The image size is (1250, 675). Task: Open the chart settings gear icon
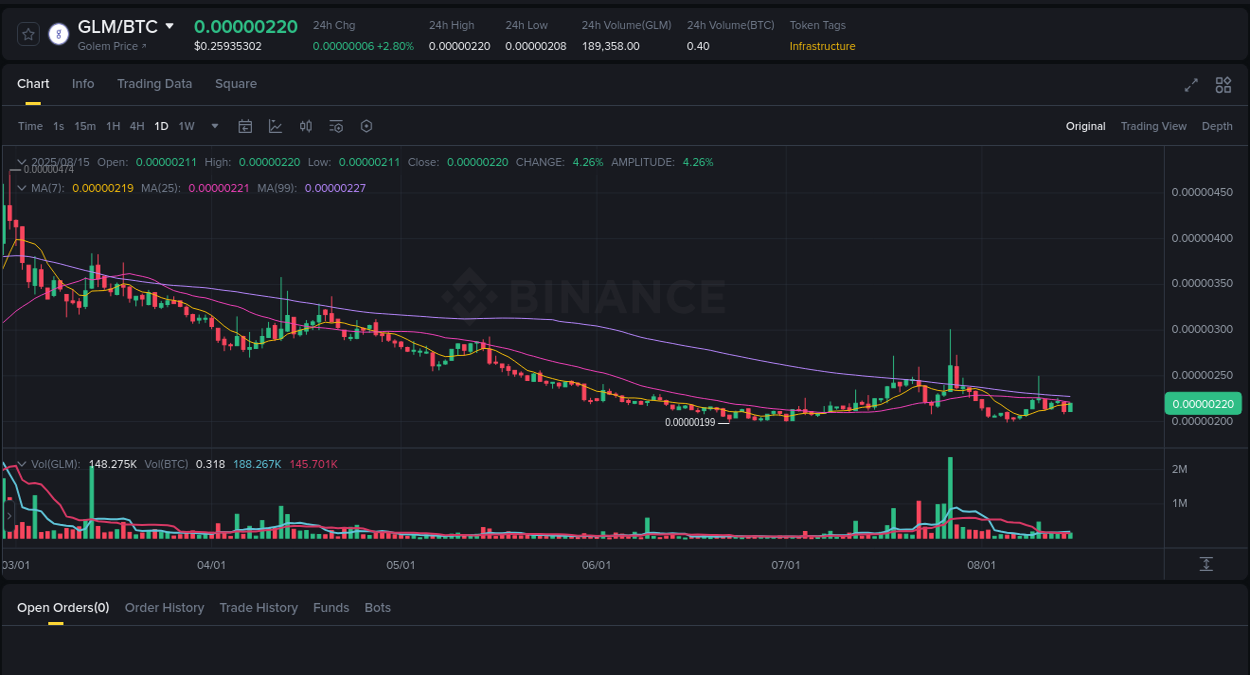pyautogui.click(x=366, y=126)
